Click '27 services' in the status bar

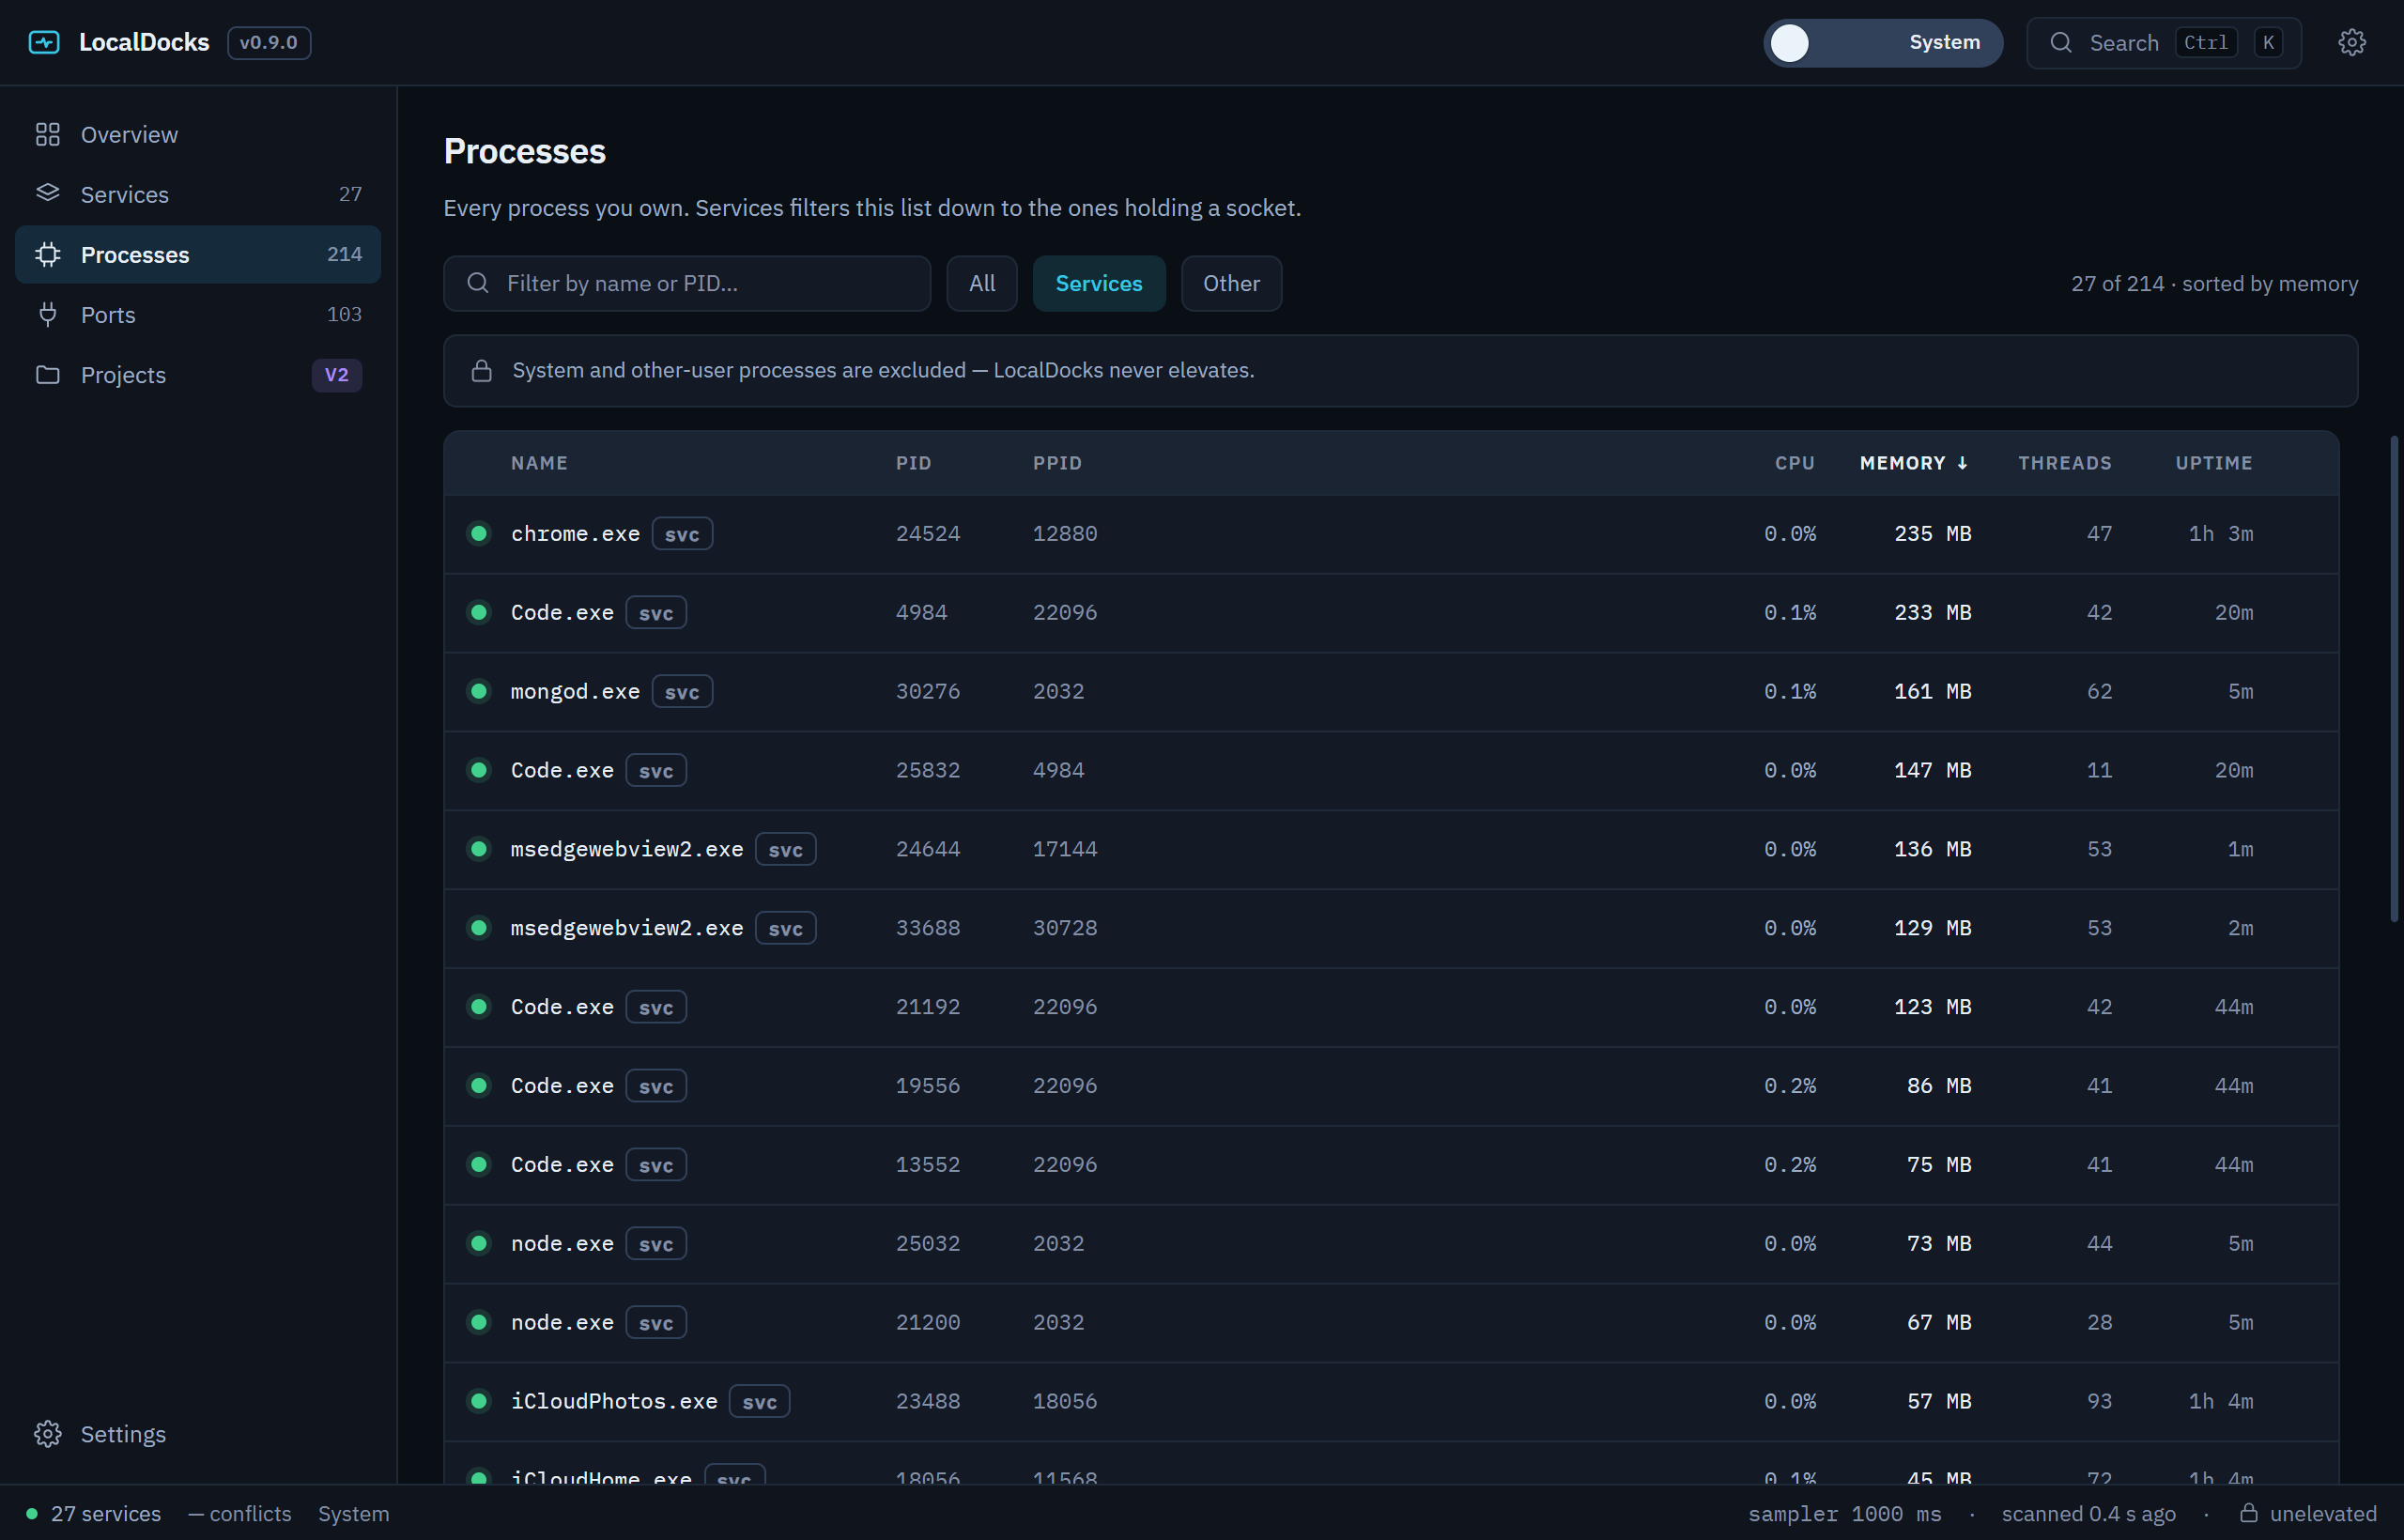106,1513
